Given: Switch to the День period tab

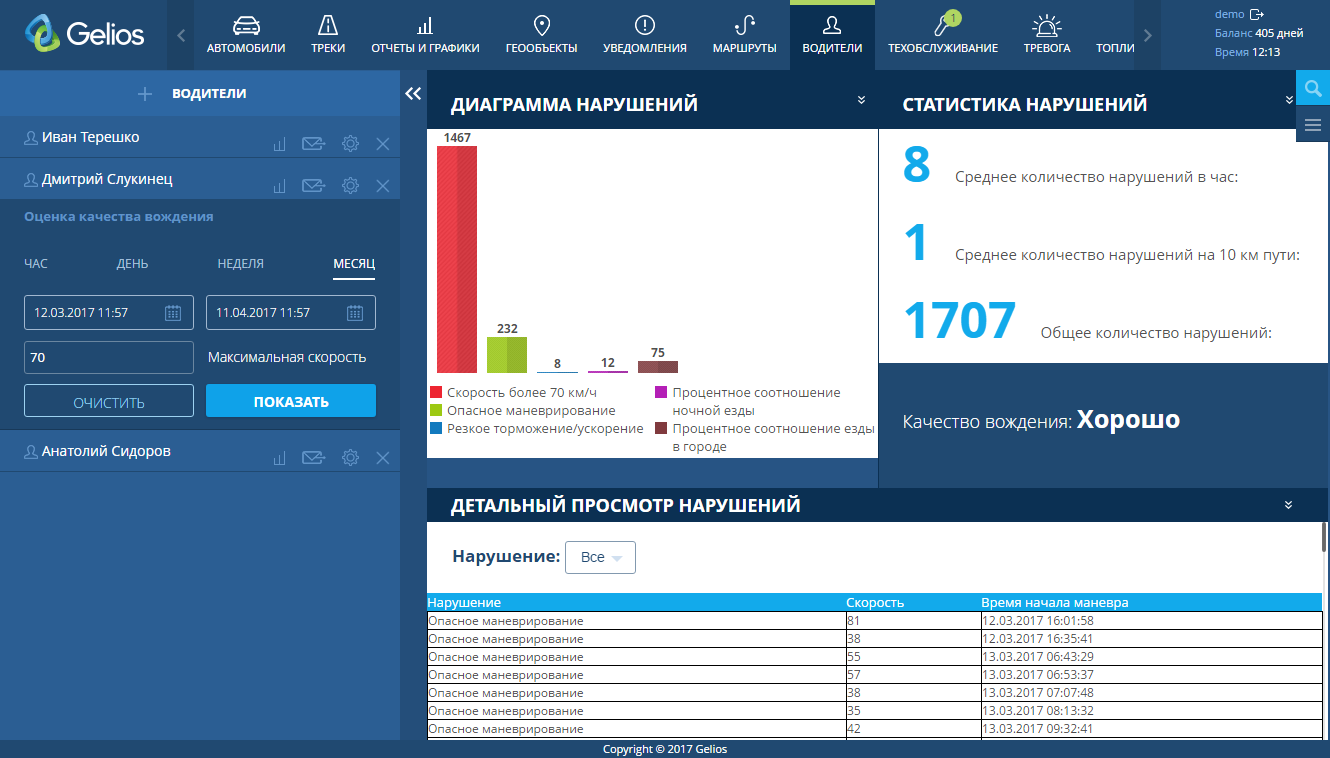Looking at the screenshot, I should (132, 264).
